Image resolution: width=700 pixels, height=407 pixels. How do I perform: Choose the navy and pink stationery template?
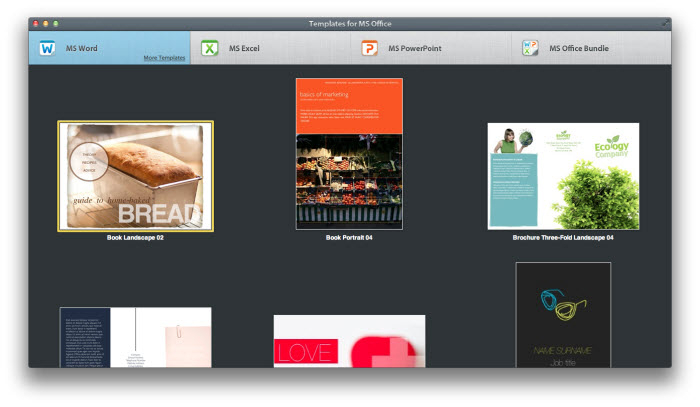click(135, 337)
